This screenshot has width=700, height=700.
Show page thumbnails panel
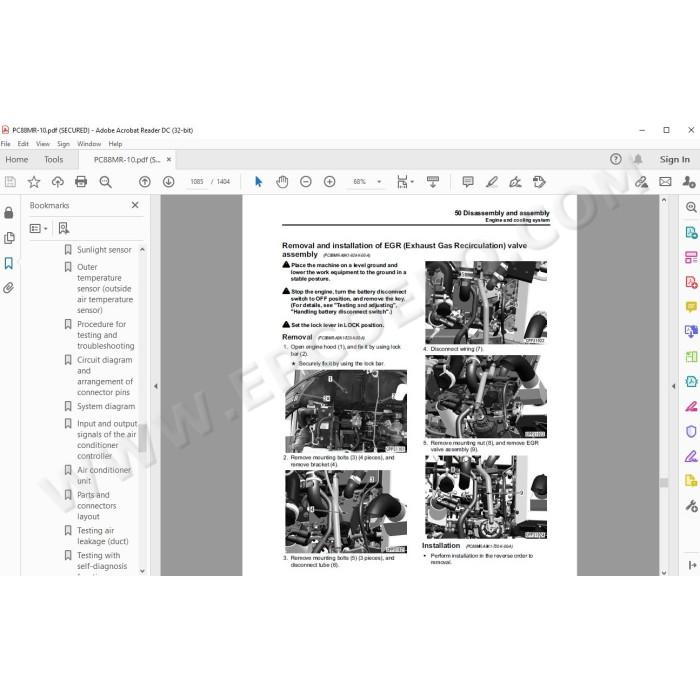9,238
